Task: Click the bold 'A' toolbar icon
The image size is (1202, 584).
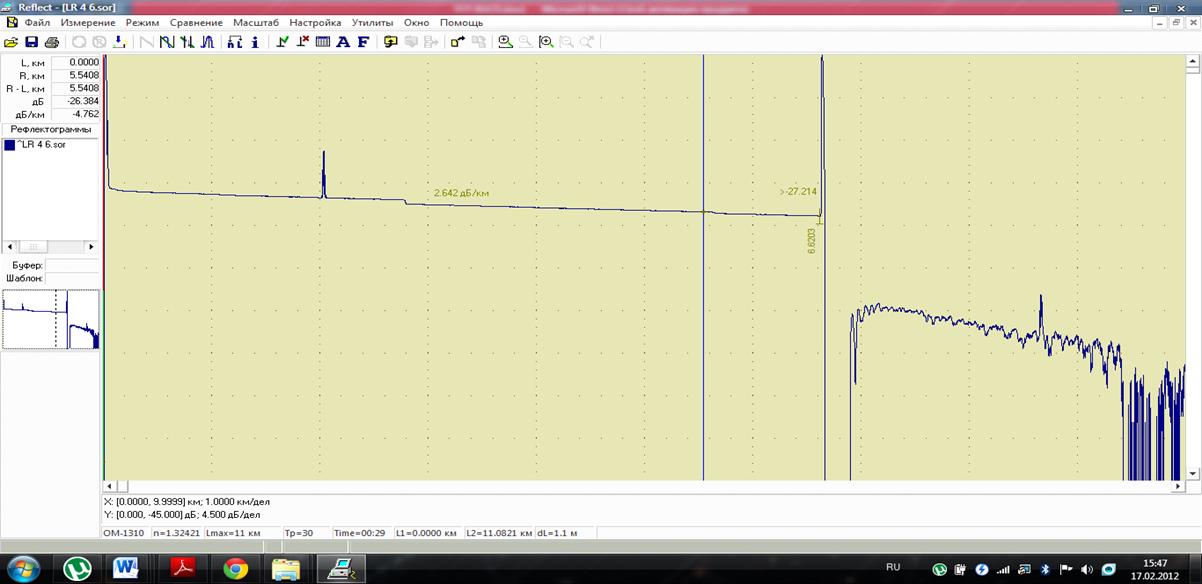Action: [x=343, y=42]
